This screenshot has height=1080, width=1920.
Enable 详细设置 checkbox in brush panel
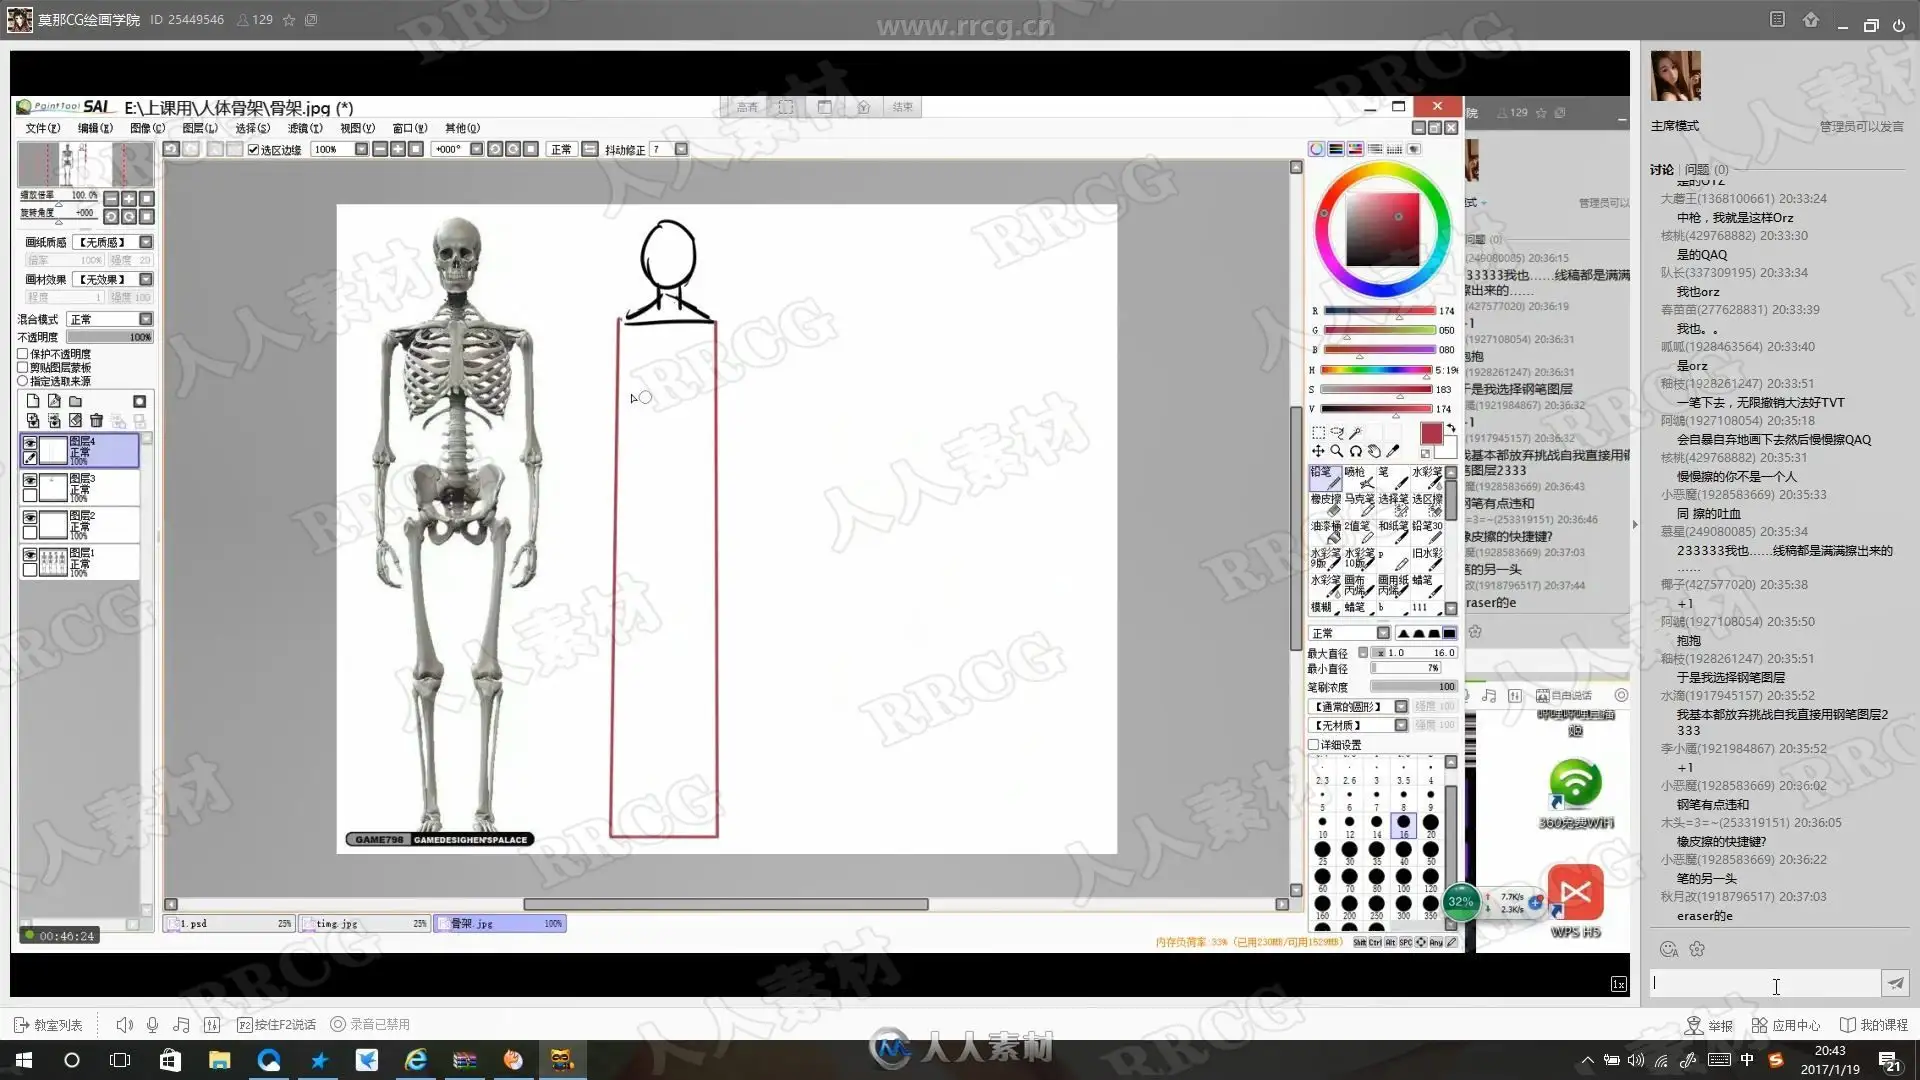(1314, 745)
